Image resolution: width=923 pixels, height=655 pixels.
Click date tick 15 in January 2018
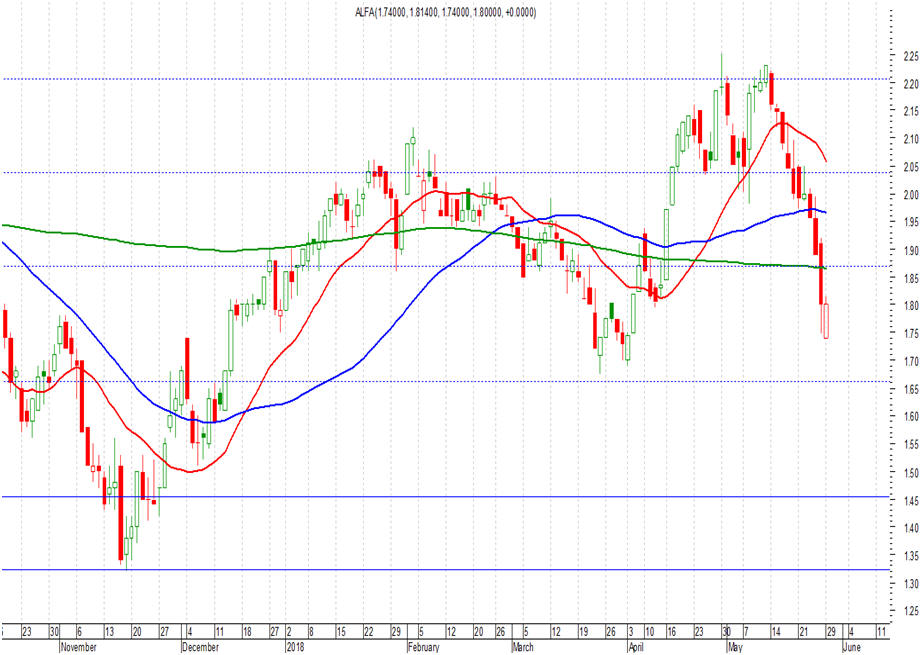(x=341, y=632)
